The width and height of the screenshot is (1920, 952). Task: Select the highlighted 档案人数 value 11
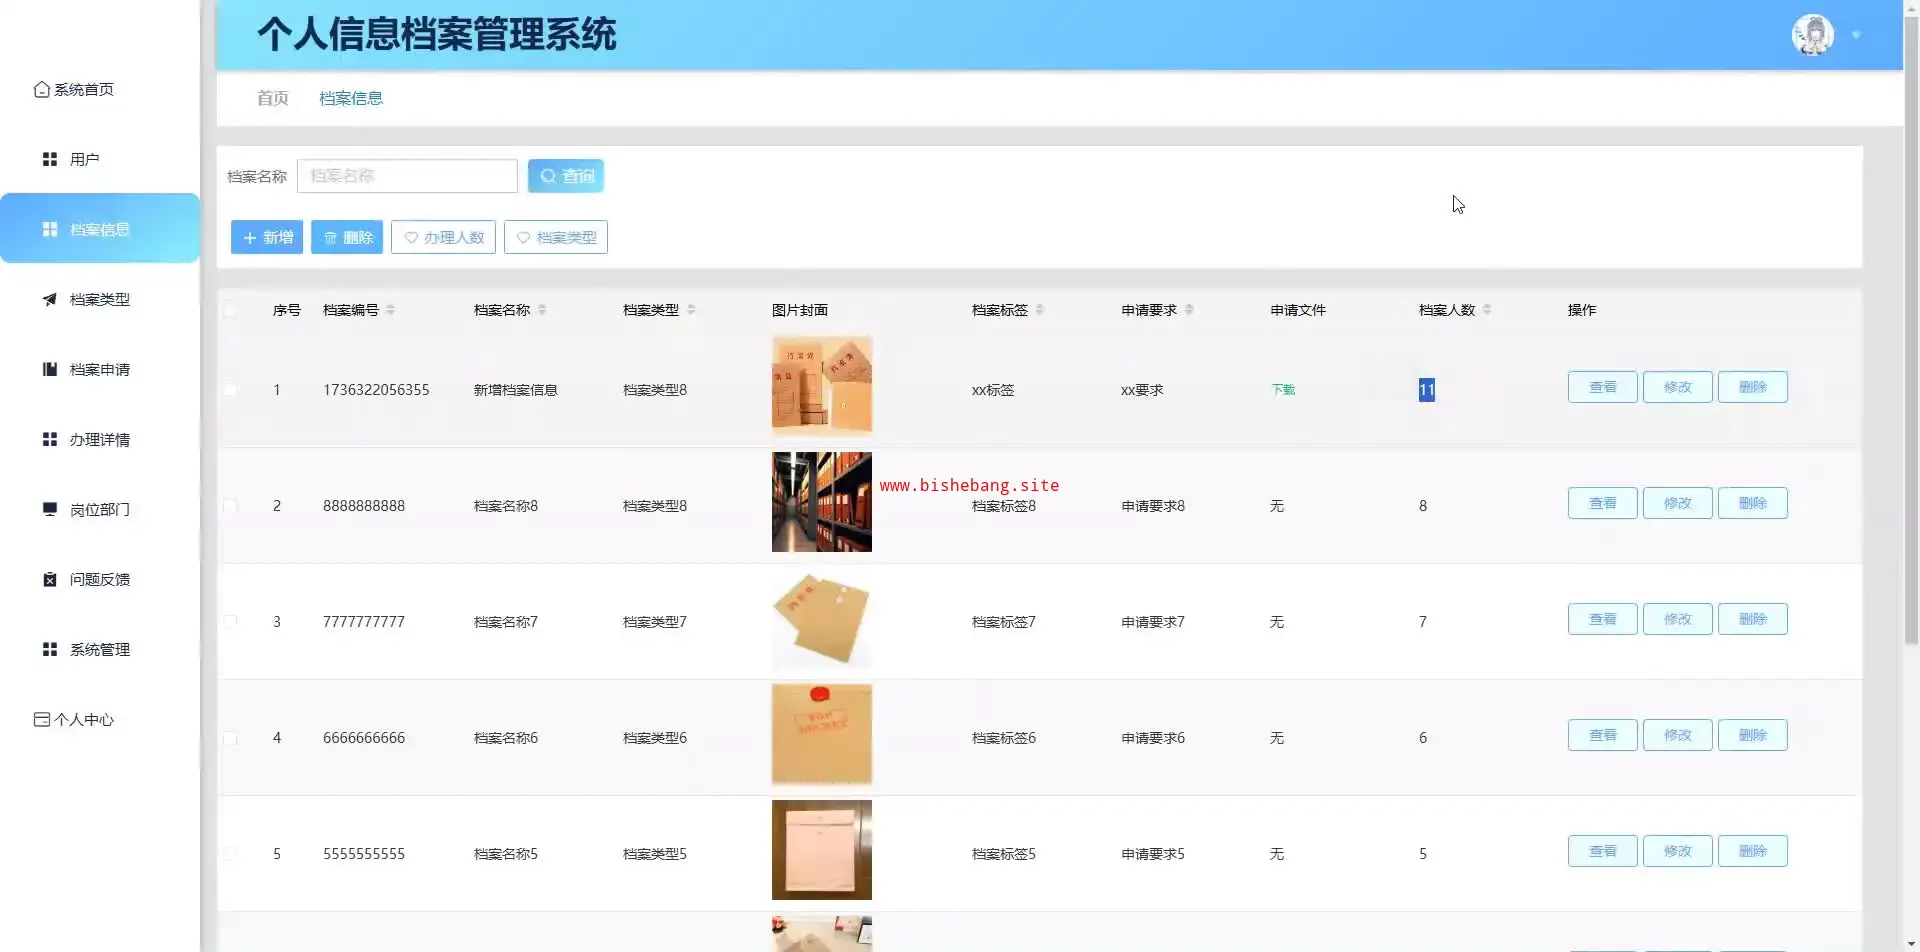1427,390
